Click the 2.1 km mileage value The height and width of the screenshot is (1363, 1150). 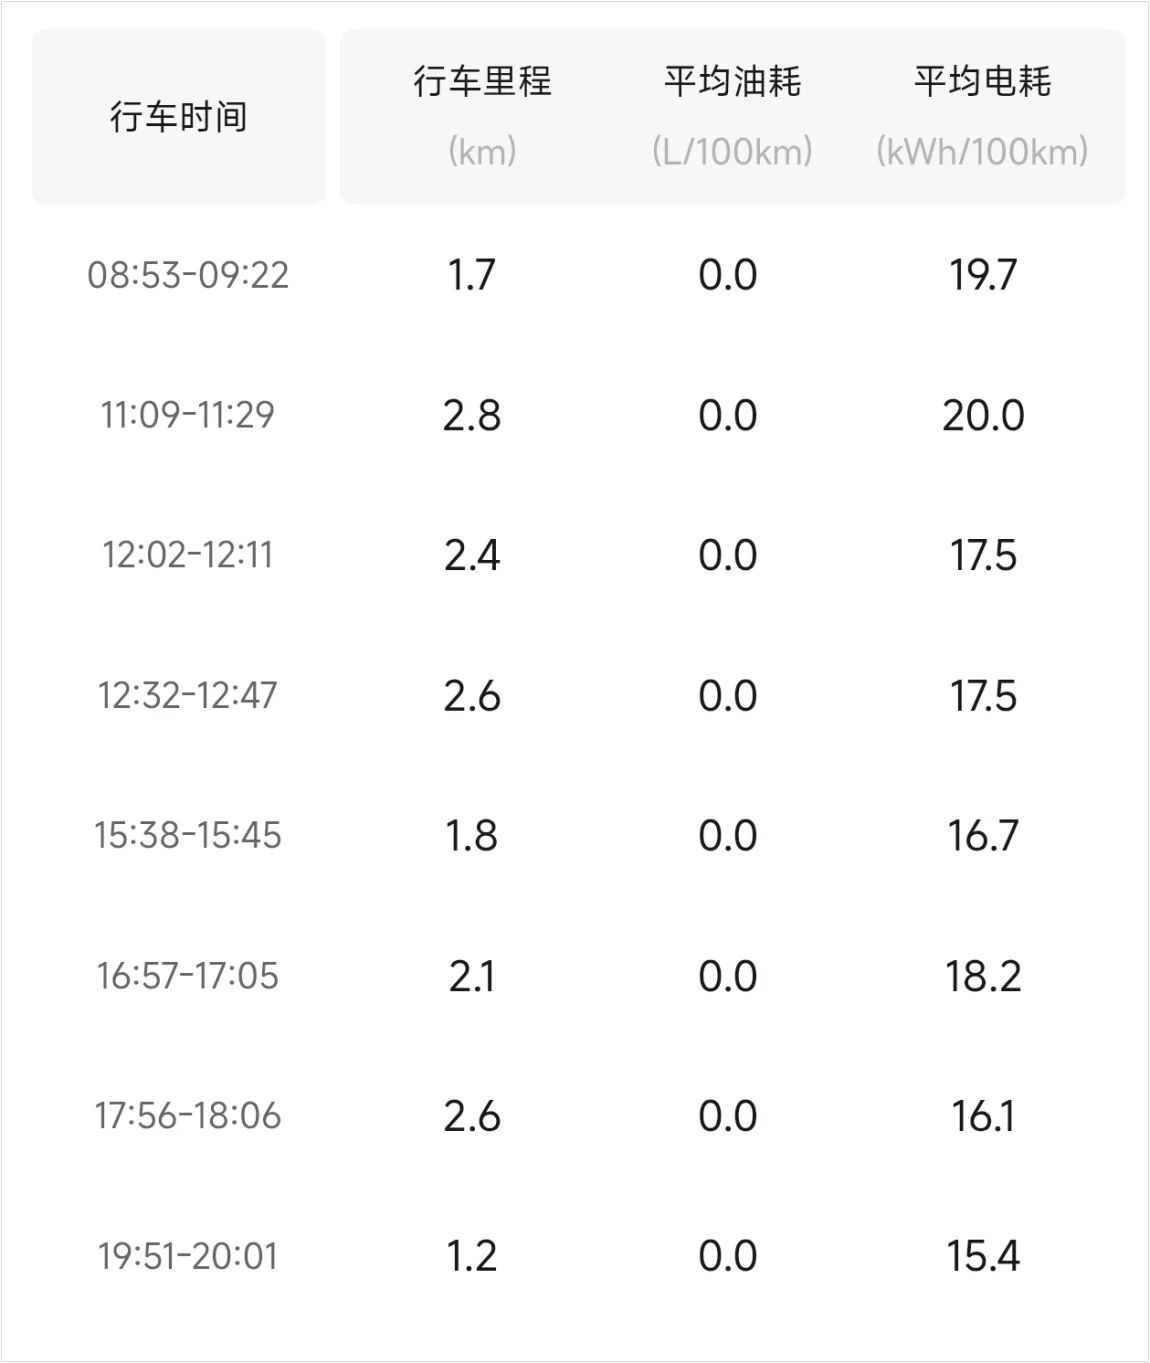[472, 975]
